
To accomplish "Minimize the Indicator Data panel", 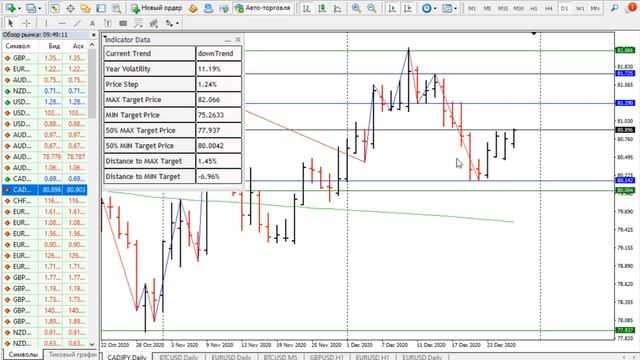I will pos(228,40).
